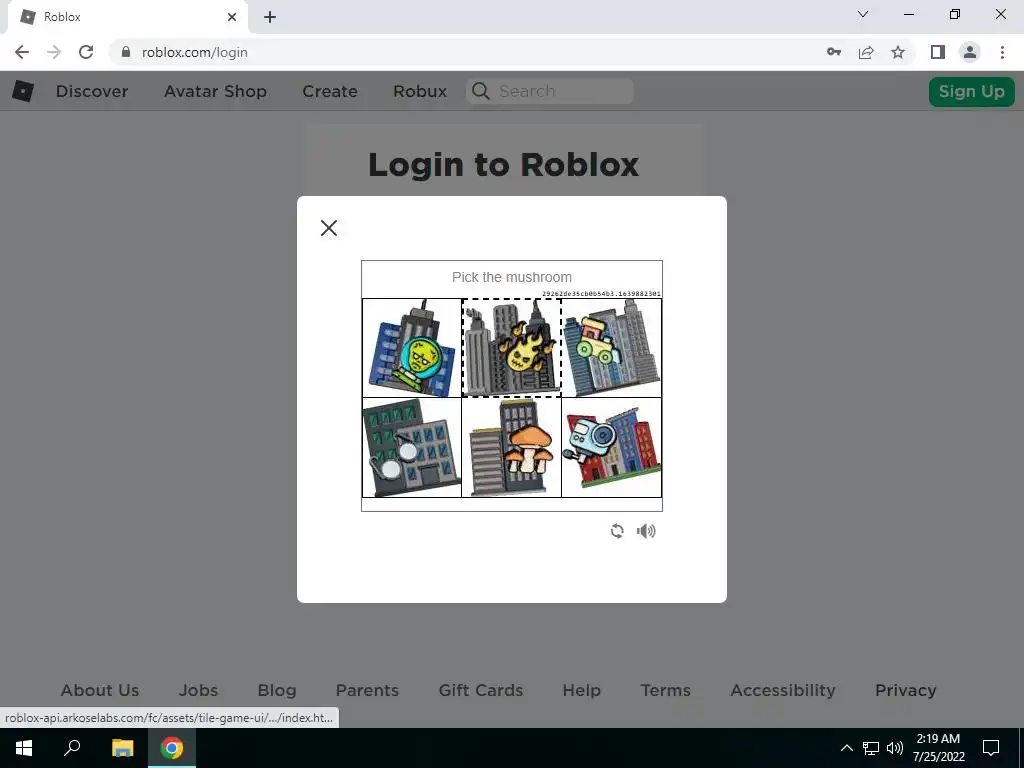This screenshot has width=1024, height=768.
Task: Open the Parents footer link
Action: pos(367,690)
